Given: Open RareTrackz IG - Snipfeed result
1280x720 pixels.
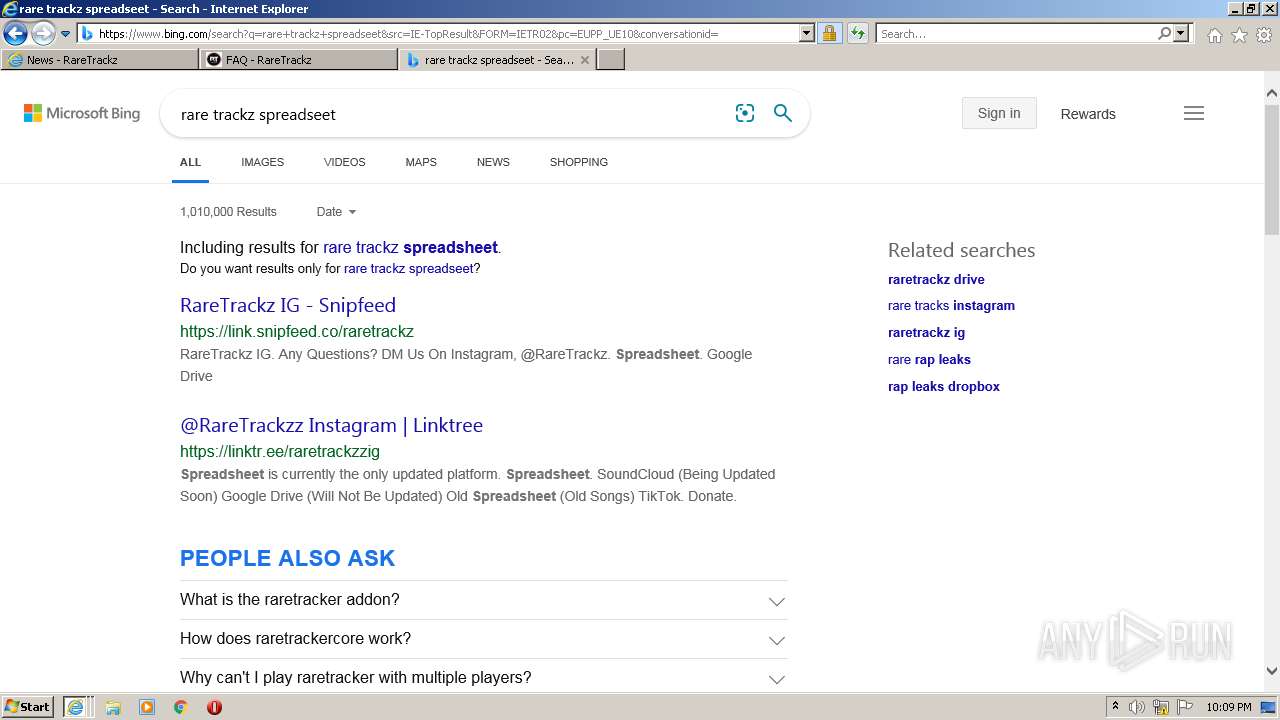Looking at the screenshot, I should [288, 305].
